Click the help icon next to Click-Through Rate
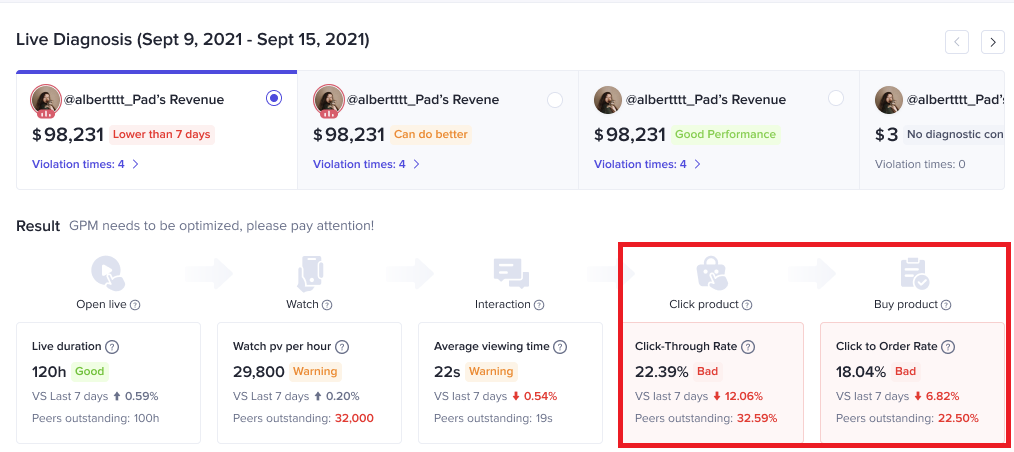This screenshot has height=452, width=1014. click(x=748, y=347)
